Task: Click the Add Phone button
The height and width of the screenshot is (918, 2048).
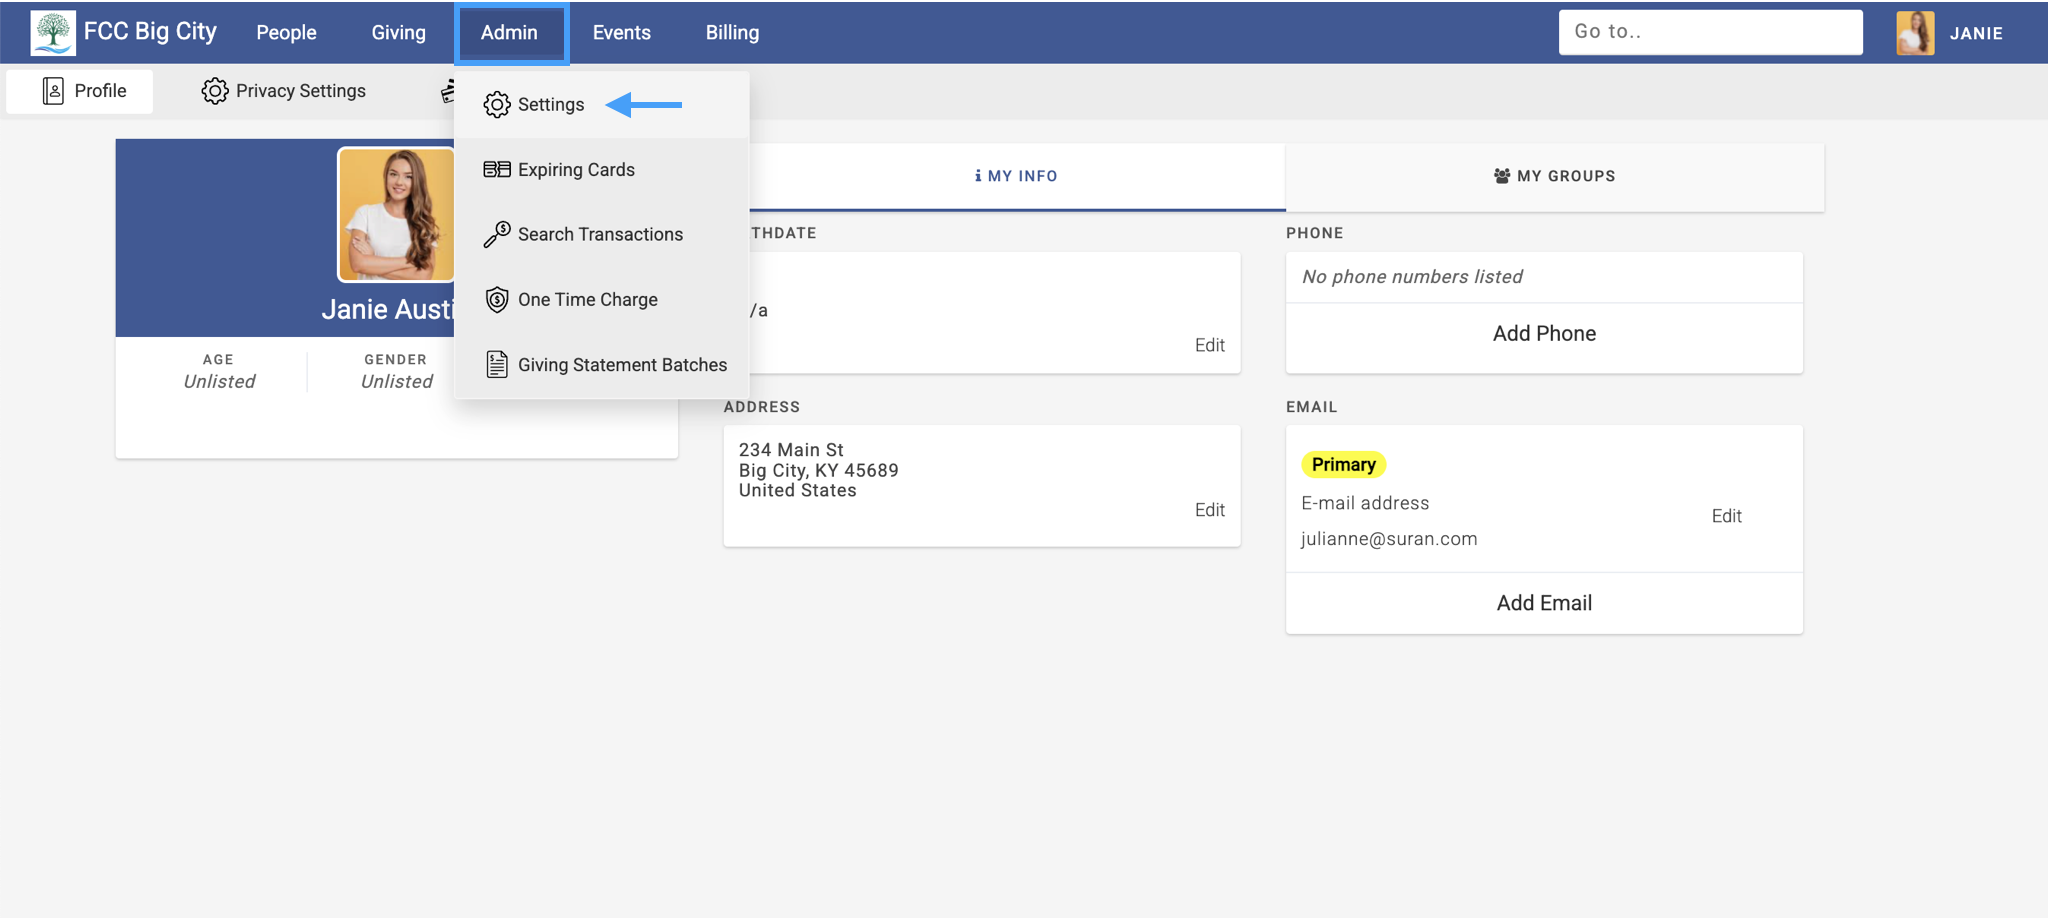Action: [x=1544, y=333]
